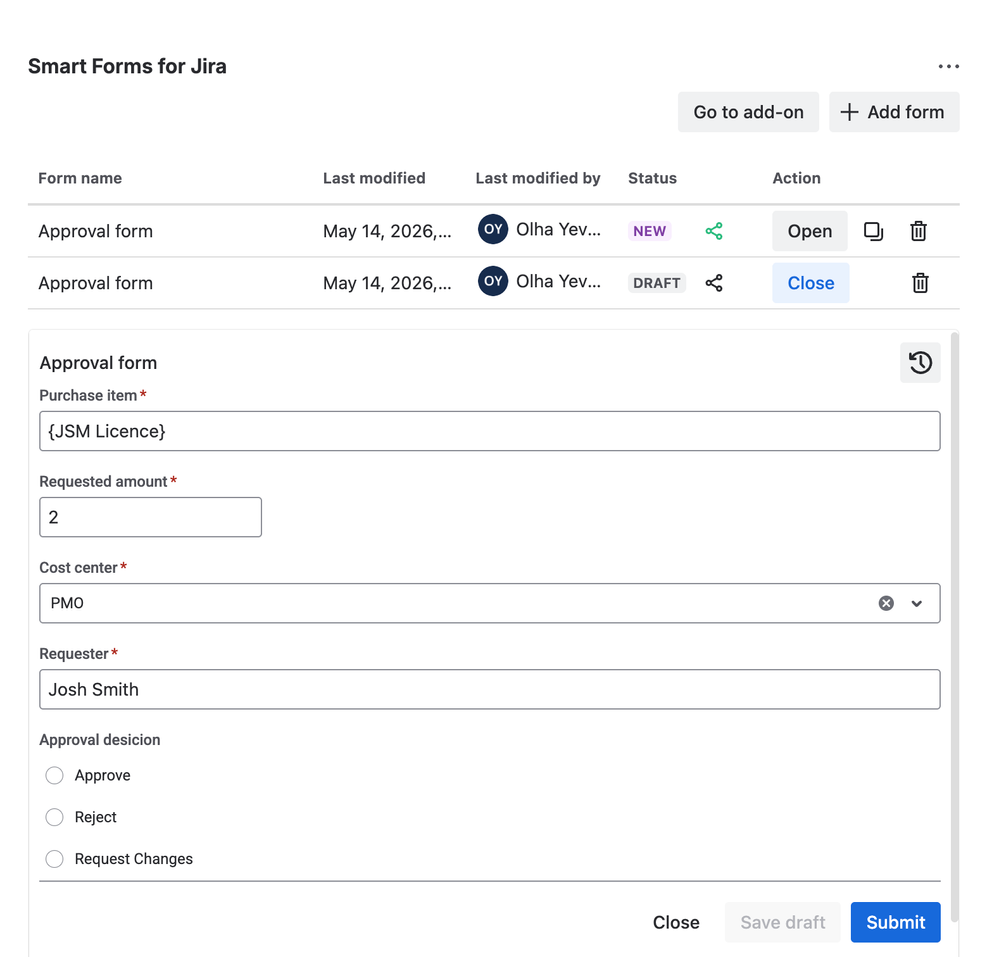The width and height of the screenshot is (999, 957).
Task: Click the Last modified by column header
Action: coord(538,178)
